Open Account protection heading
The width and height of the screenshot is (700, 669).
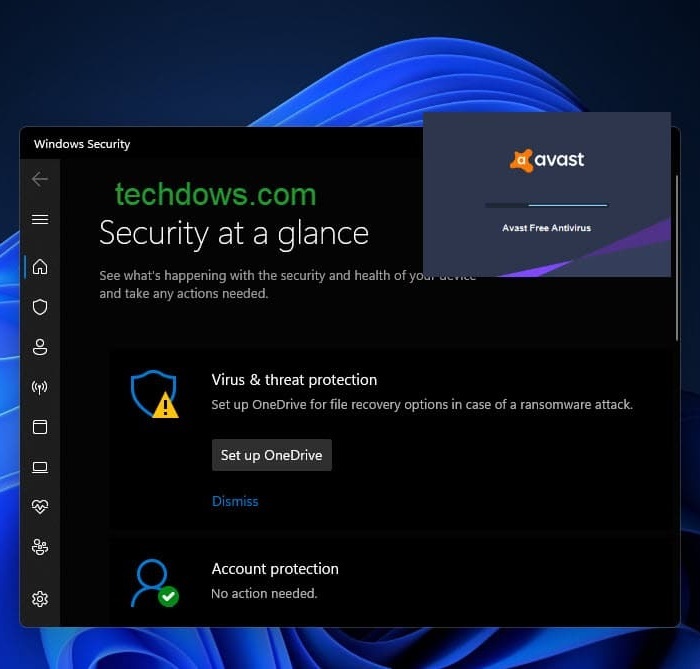click(275, 569)
